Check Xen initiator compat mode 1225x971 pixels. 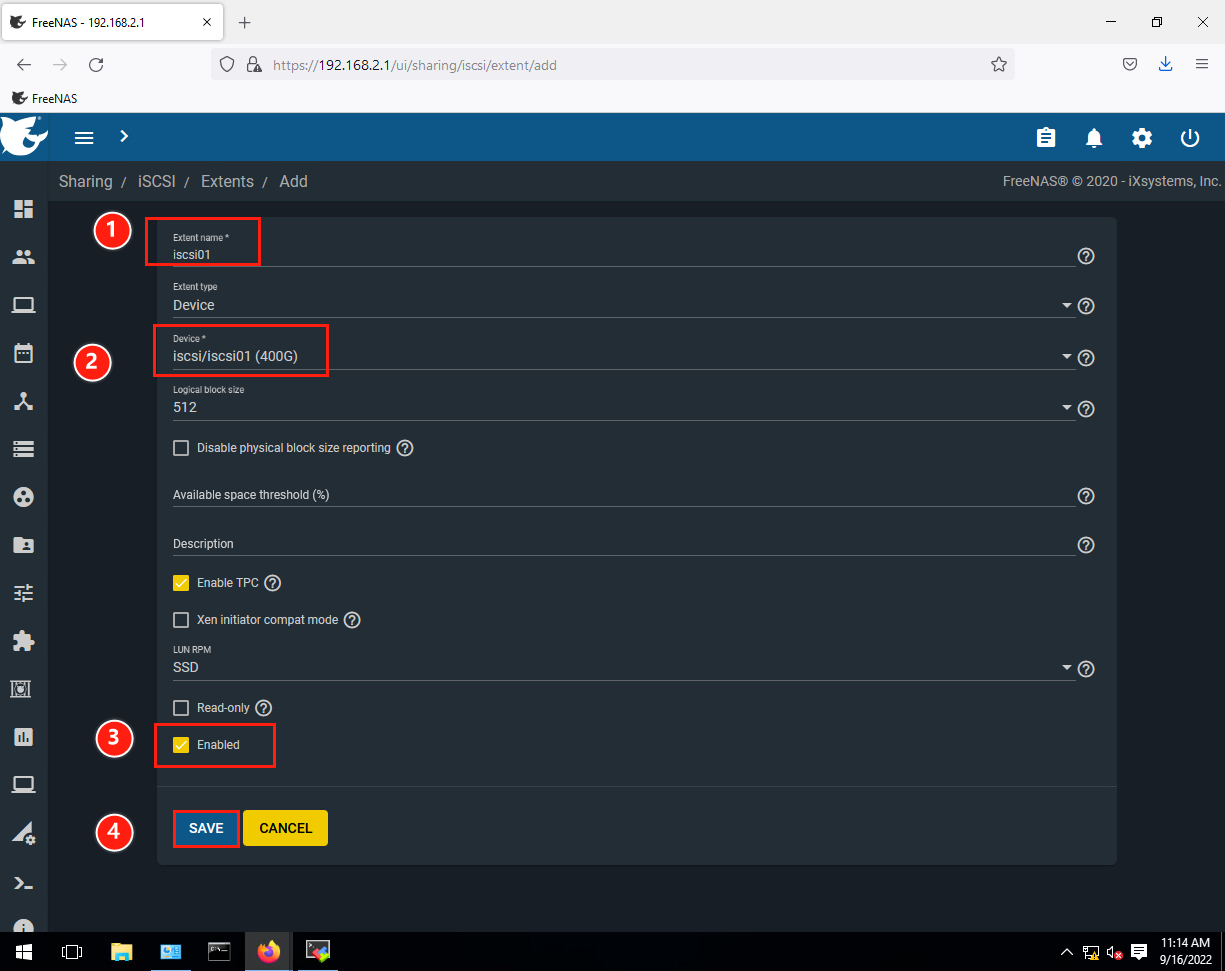pos(181,620)
